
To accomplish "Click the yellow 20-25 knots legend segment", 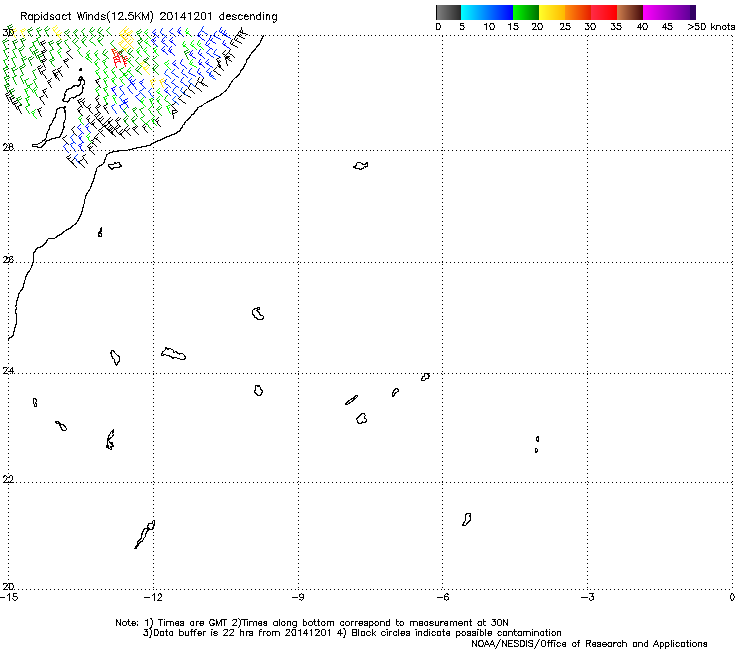I will [552, 12].
